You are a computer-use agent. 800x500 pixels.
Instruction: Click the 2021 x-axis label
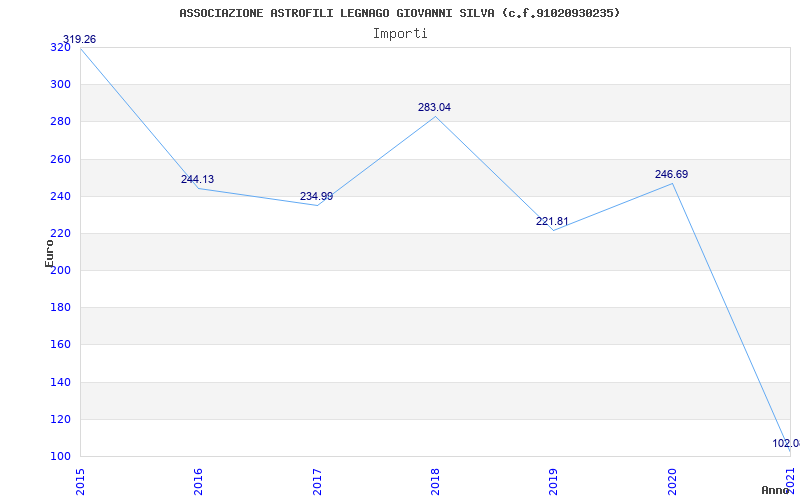coord(790,482)
